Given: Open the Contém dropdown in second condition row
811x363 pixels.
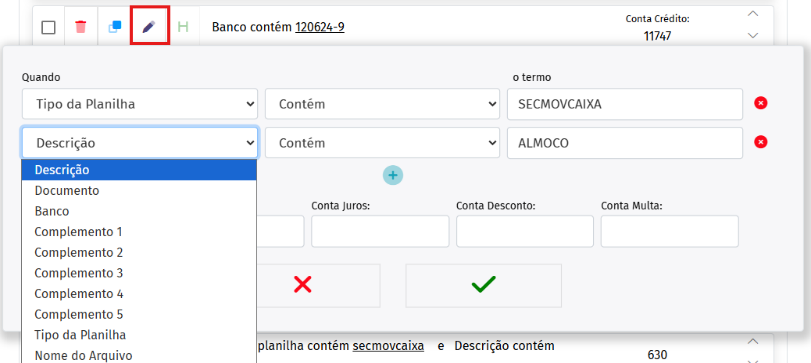Looking at the screenshot, I should coord(383,143).
